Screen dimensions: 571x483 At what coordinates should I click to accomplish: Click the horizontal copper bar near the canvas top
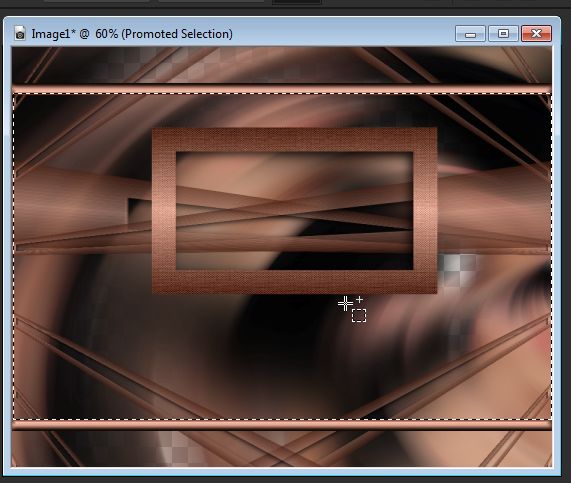coord(282,89)
